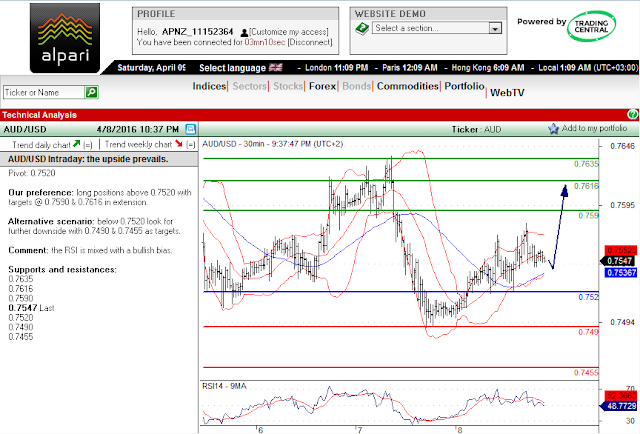
Task: Open the Bonds tab
Action: (357, 86)
